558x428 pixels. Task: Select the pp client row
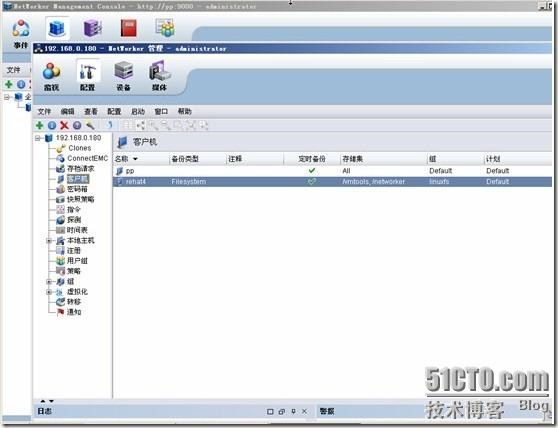[x=332, y=171]
